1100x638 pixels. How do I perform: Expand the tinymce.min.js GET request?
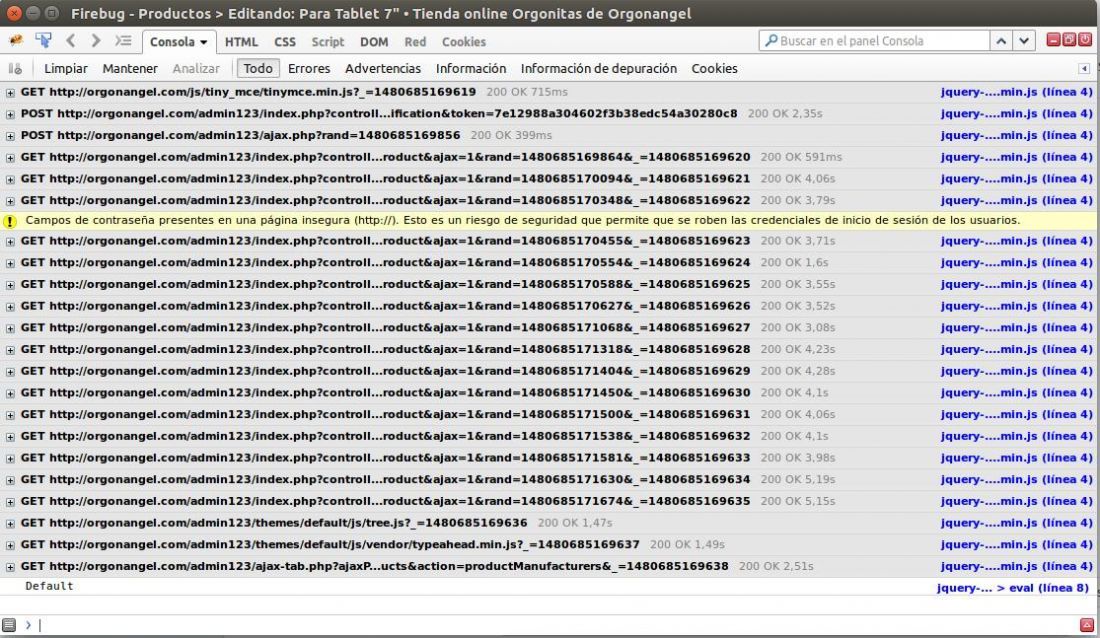click(x=10, y=93)
